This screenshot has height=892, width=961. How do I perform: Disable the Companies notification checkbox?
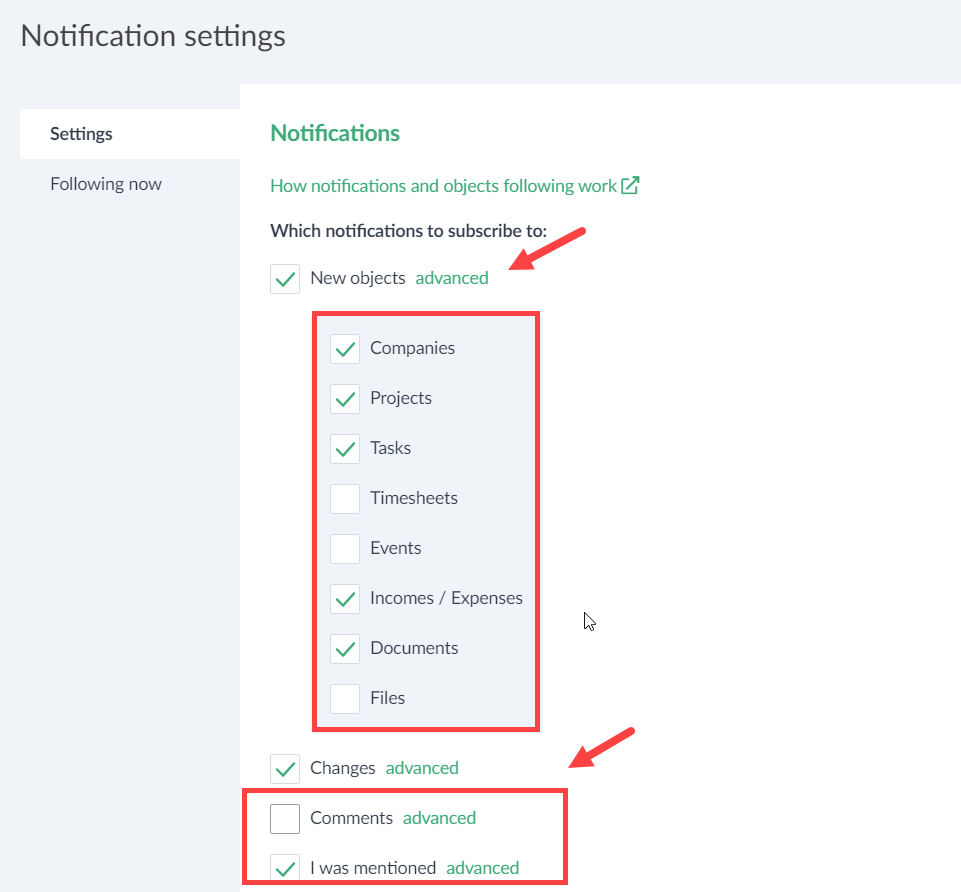coord(345,348)
